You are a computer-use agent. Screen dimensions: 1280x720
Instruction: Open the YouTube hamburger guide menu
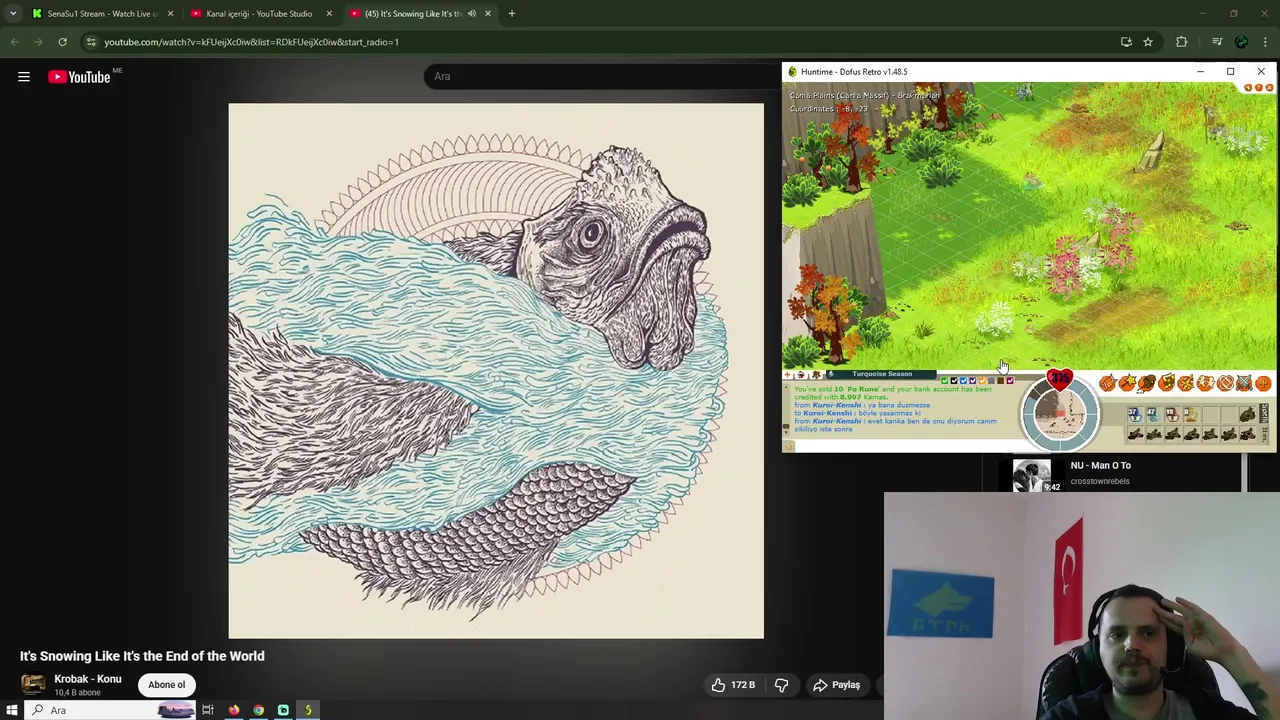24,77
